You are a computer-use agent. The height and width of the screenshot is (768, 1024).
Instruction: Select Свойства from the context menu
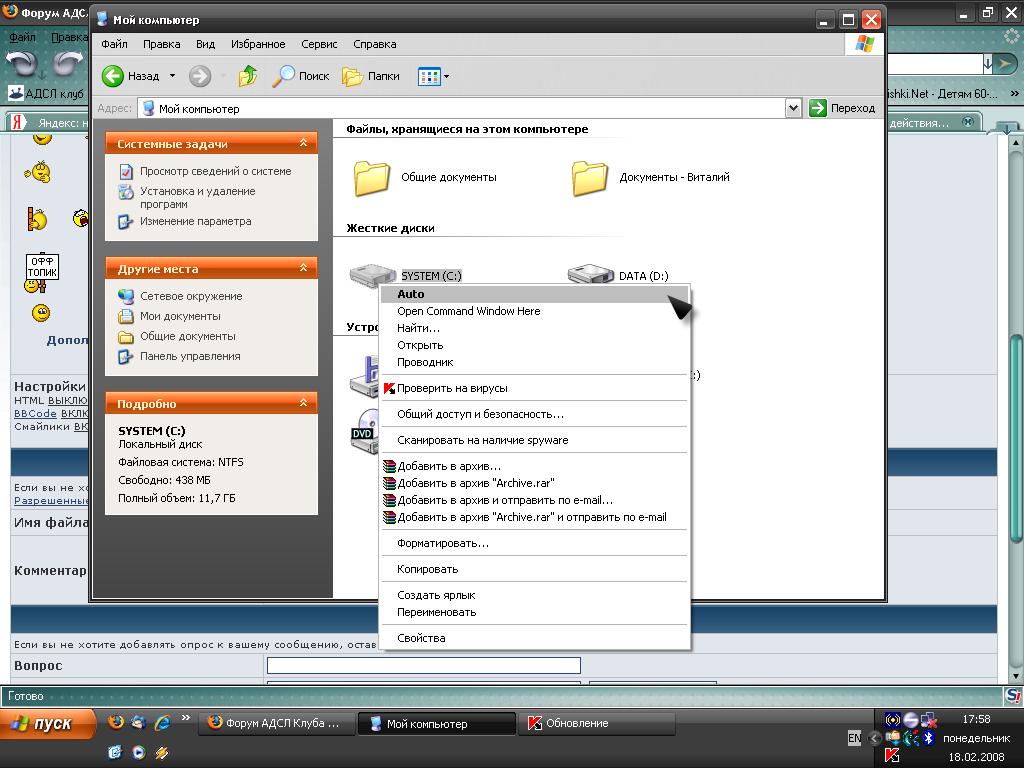pyautogui.click(x=421, y=638)
